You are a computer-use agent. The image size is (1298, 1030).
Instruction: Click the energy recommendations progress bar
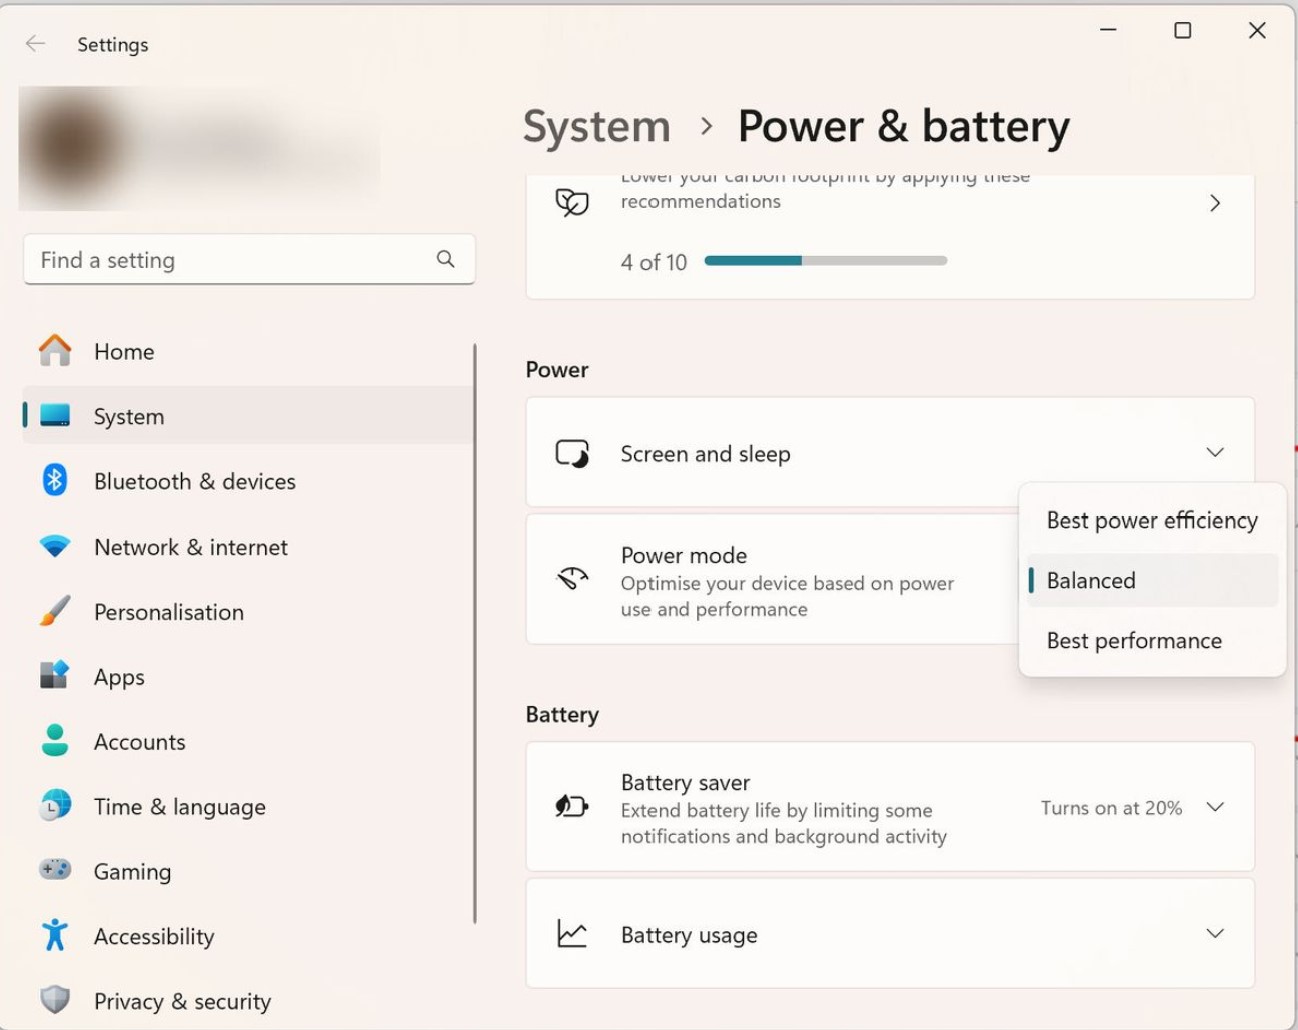(x=826, y=260)
